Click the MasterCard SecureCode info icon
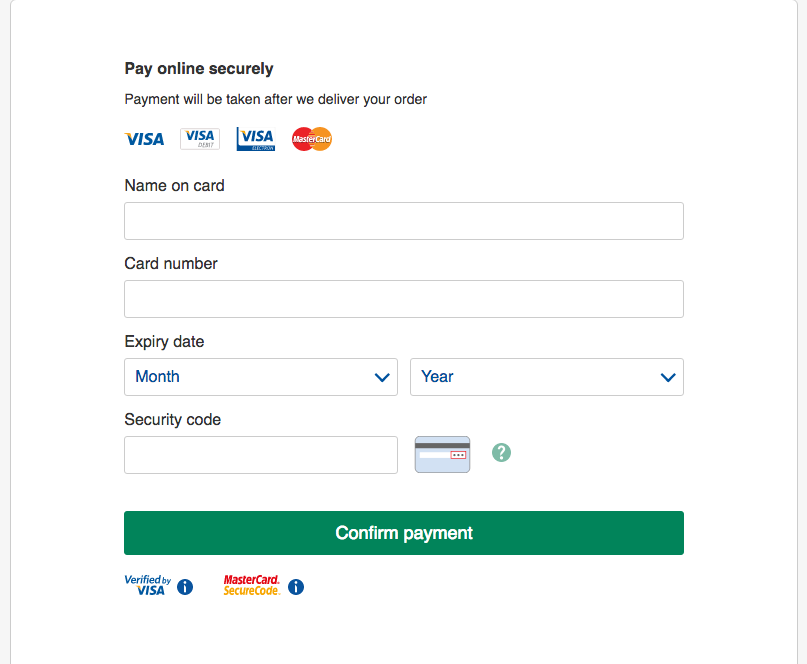 (296, 587)
